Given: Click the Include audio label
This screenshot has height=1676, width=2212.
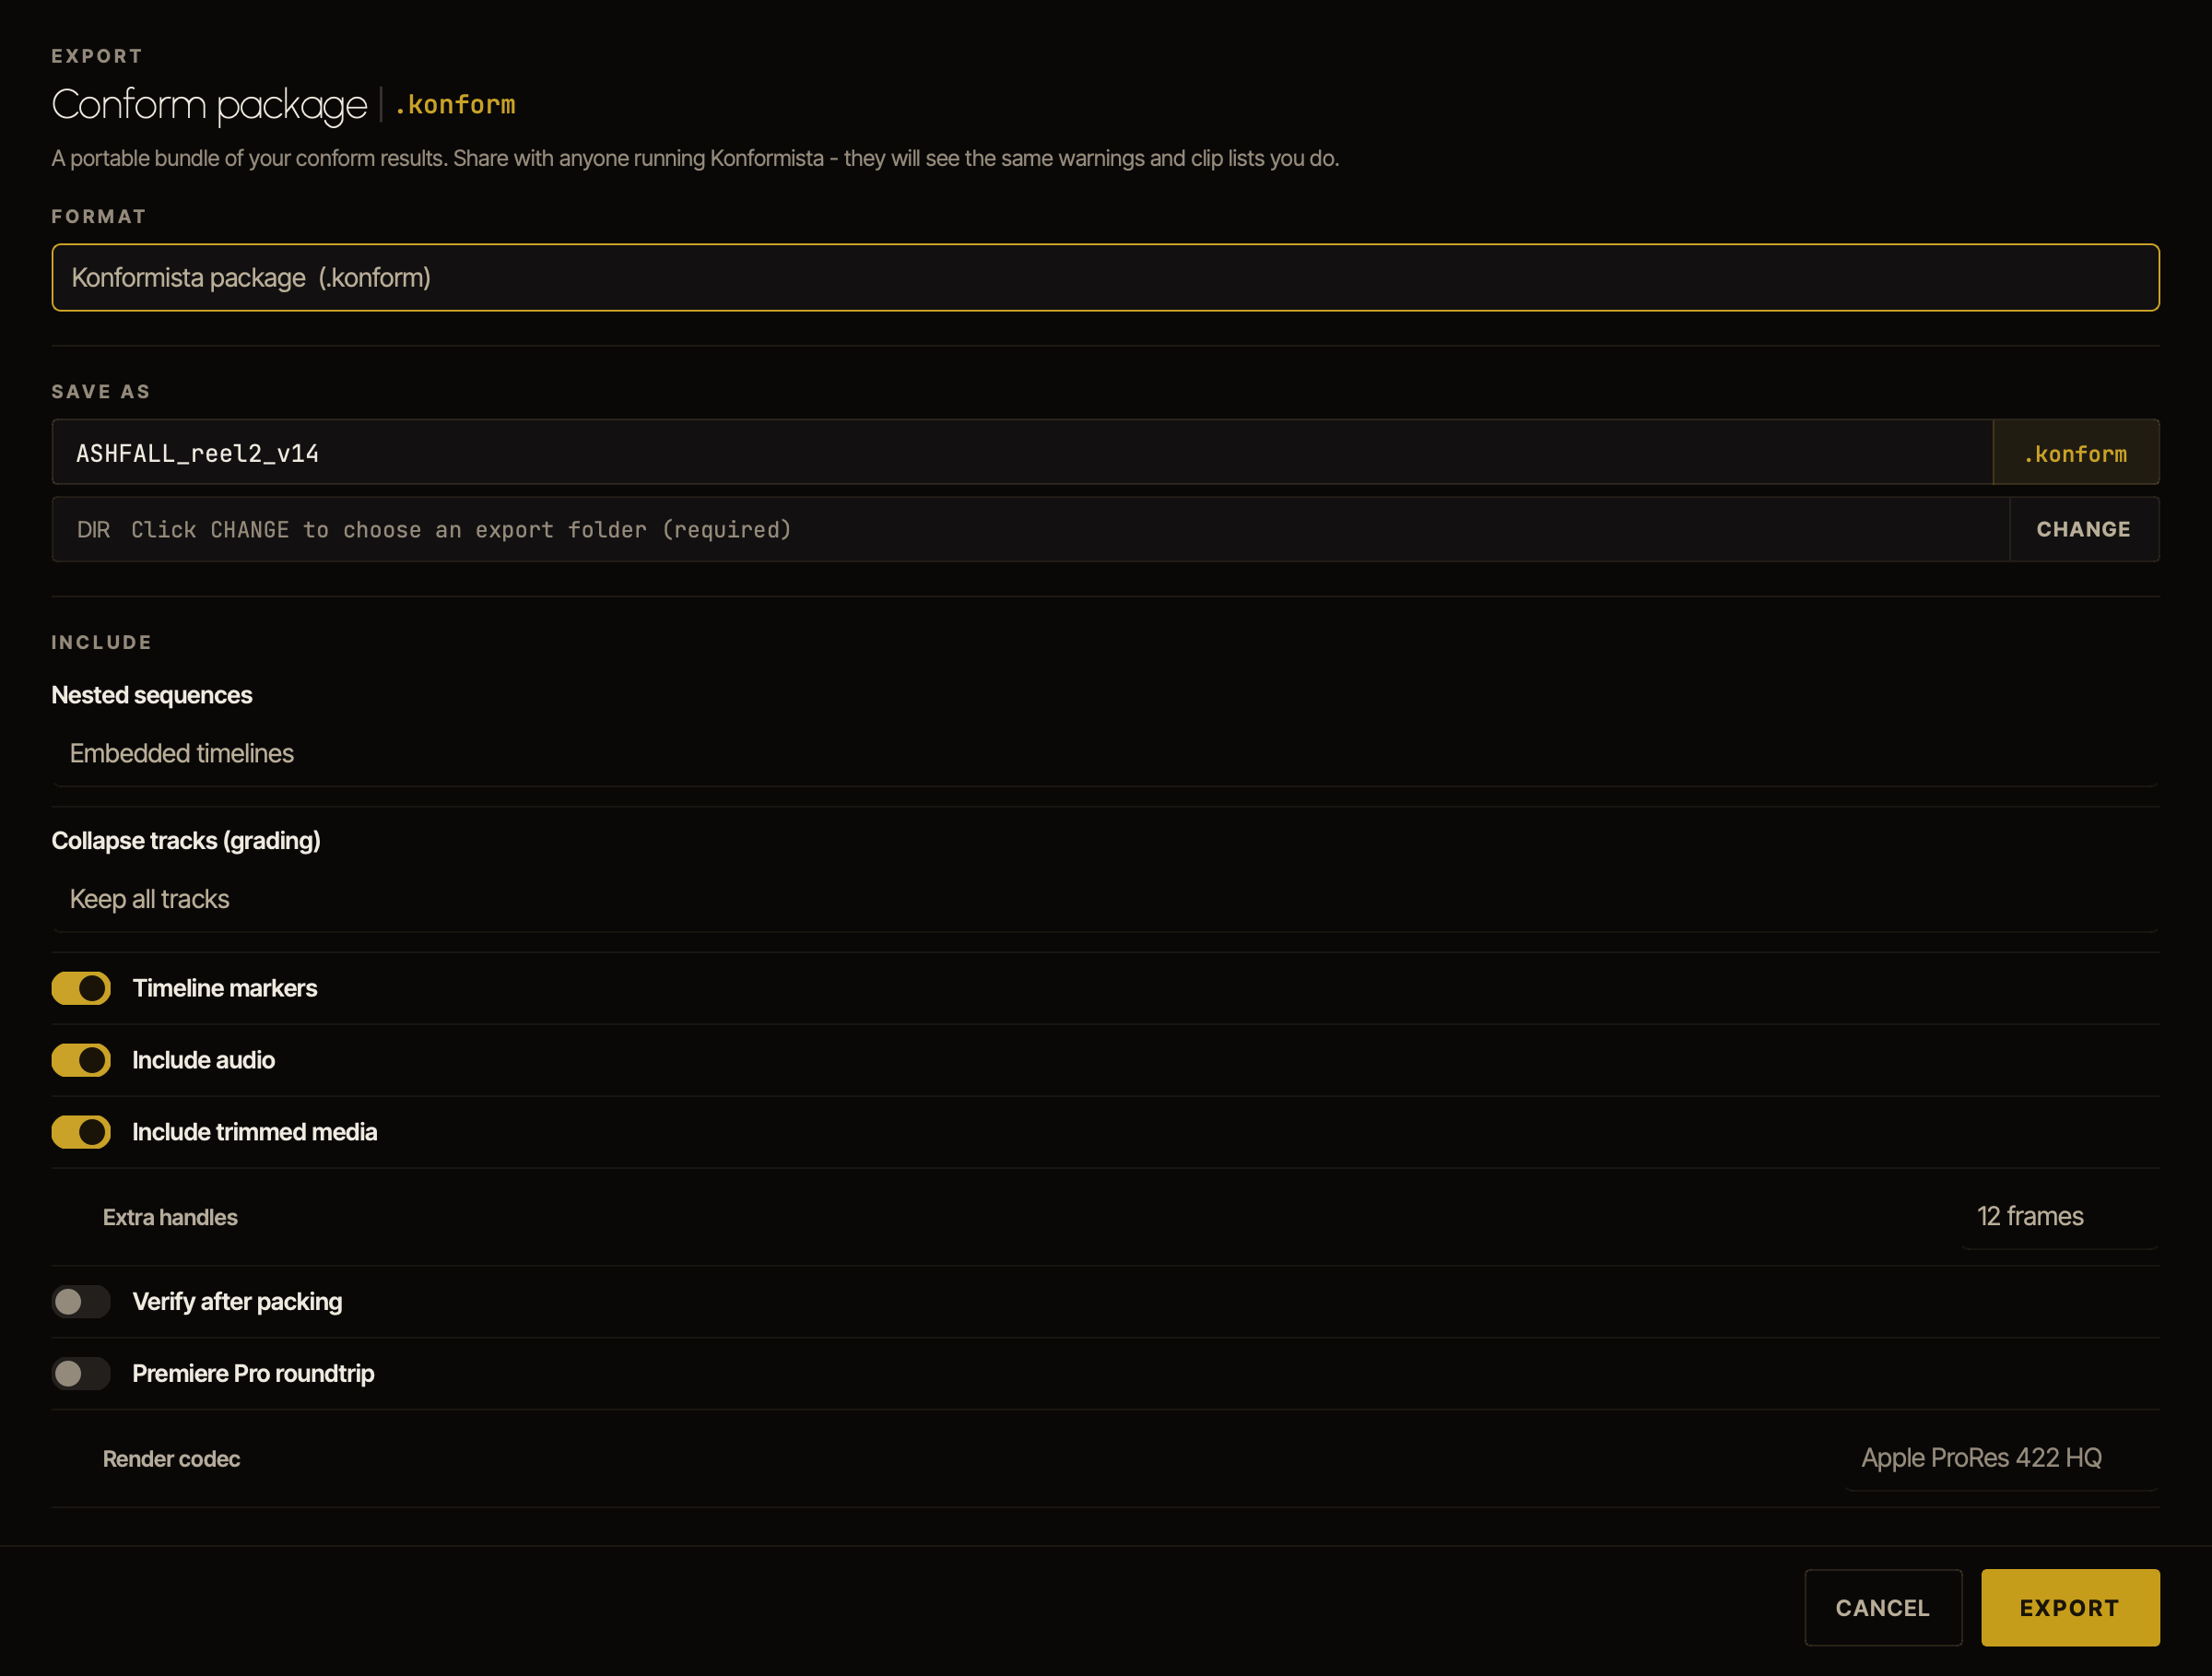Looking at the screenshot, I should coord(204,1060).
